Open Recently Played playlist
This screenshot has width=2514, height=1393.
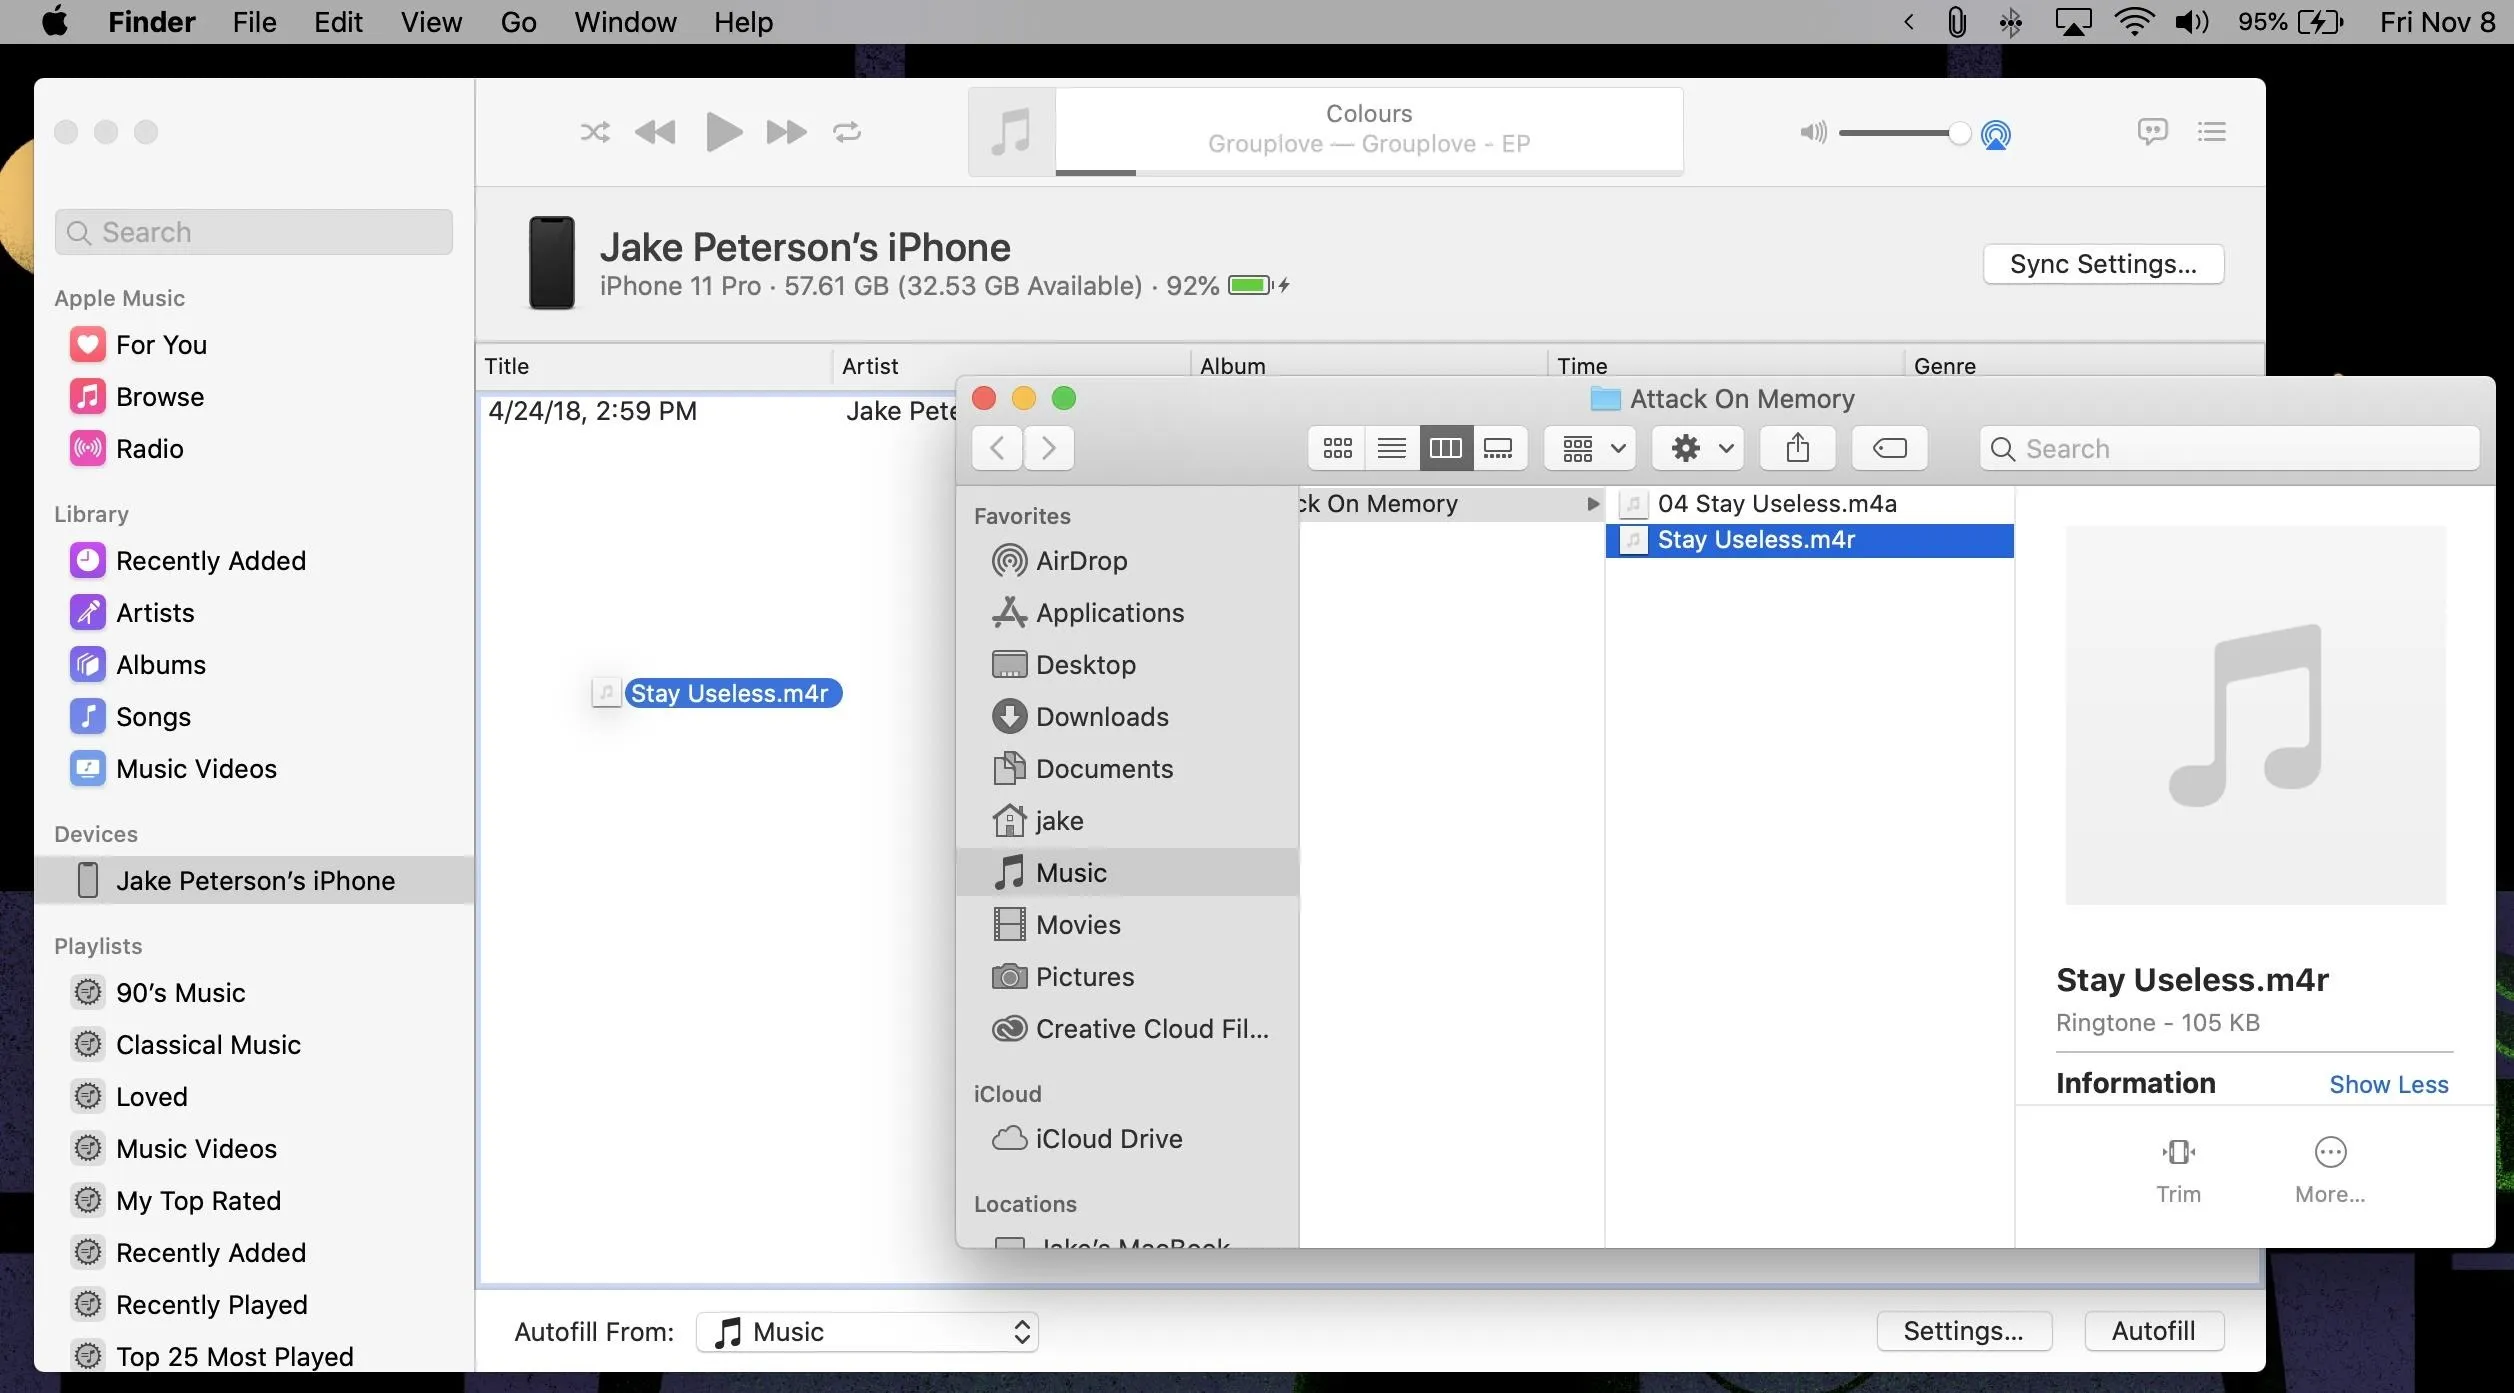click(x=211, y=1305)
